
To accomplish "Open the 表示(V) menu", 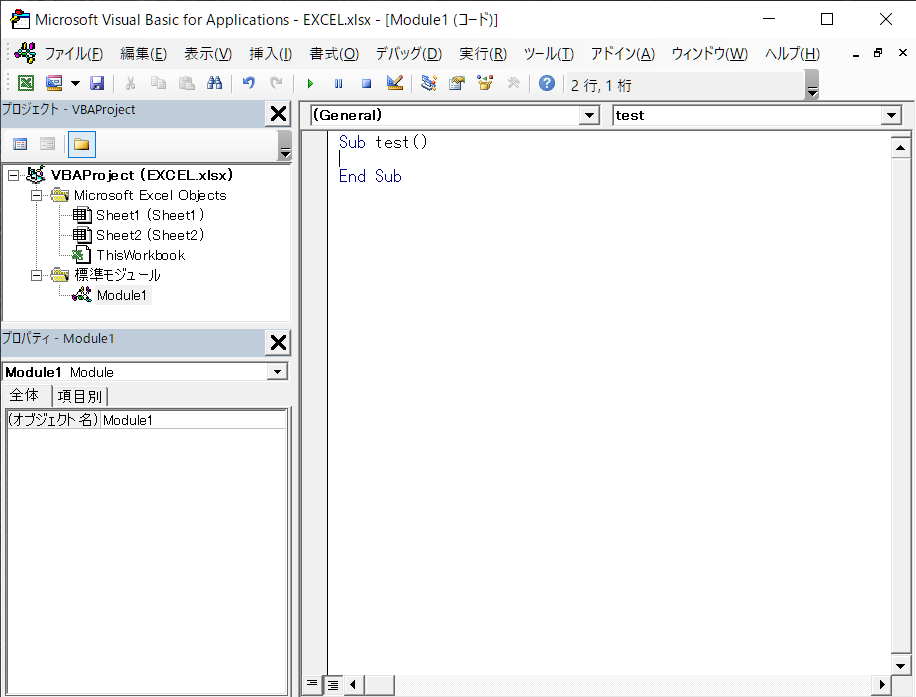I will [208, 54].
